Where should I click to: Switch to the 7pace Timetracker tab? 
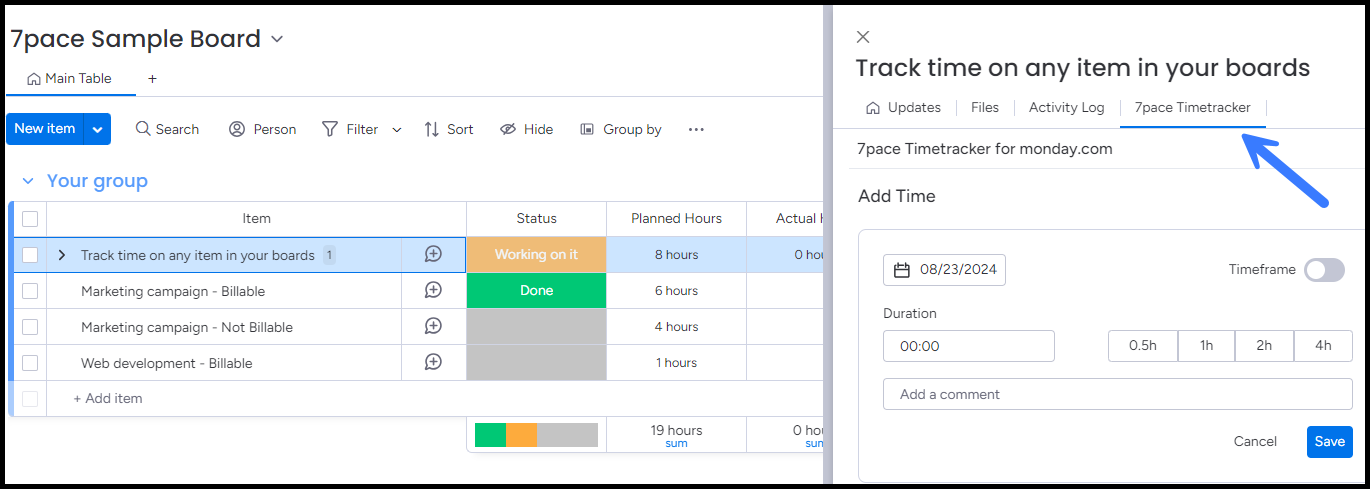pos(1193,107)
